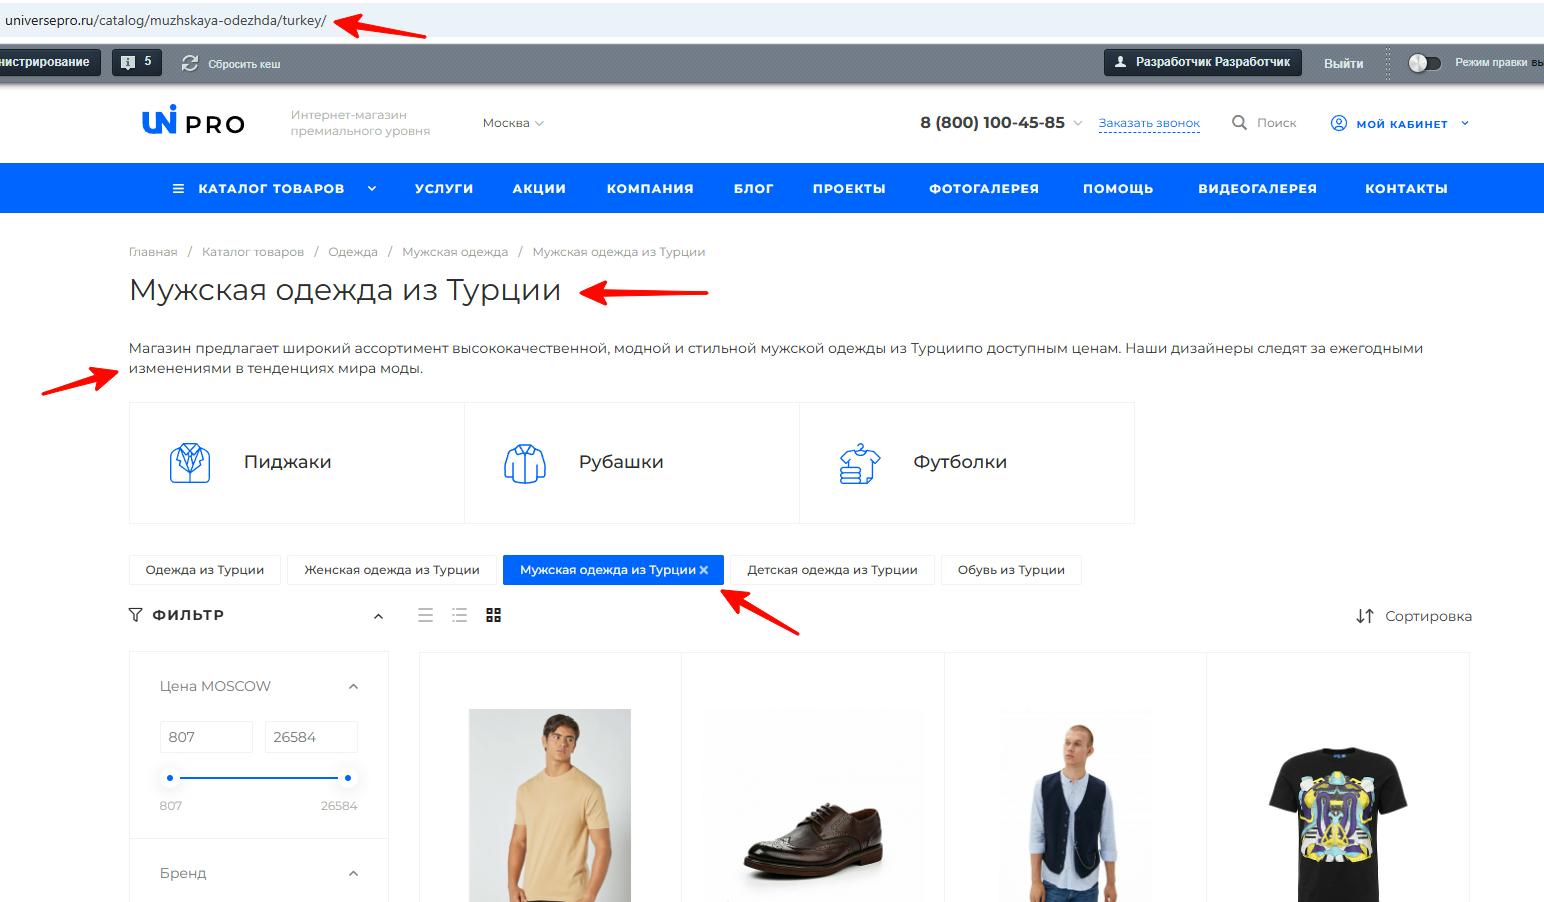Remove the Мужская одежда из Турции filter chip

coord(704,569)
